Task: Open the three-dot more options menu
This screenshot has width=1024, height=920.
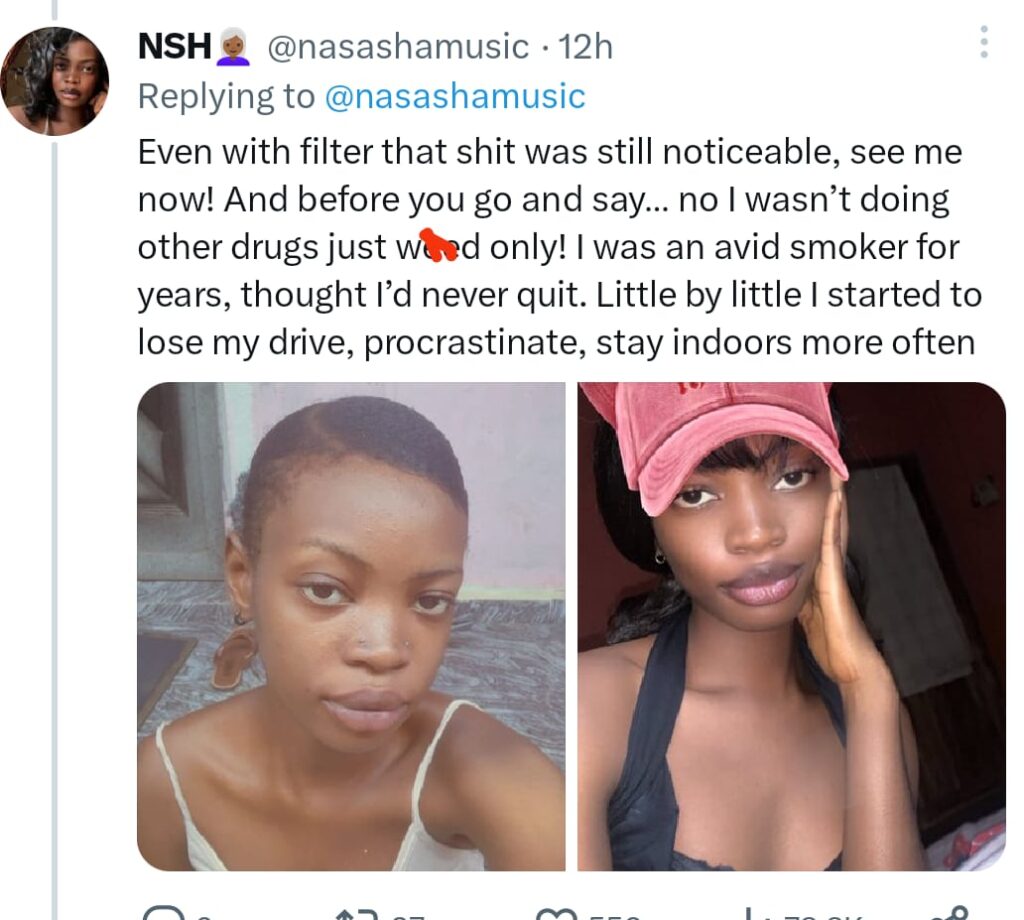Action: click(x=984, y=42)
